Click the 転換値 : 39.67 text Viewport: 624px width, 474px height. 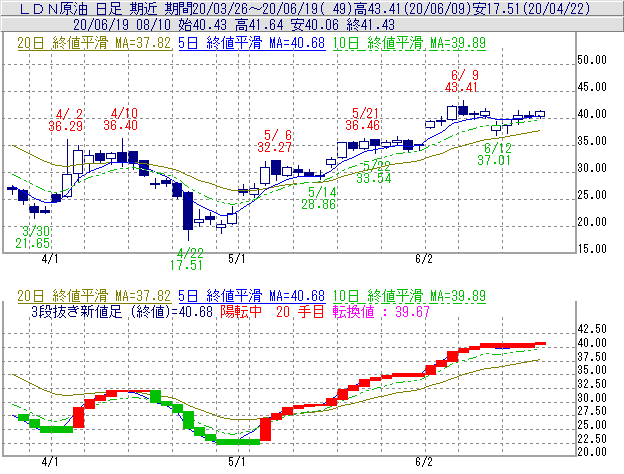tap(381, 312)
